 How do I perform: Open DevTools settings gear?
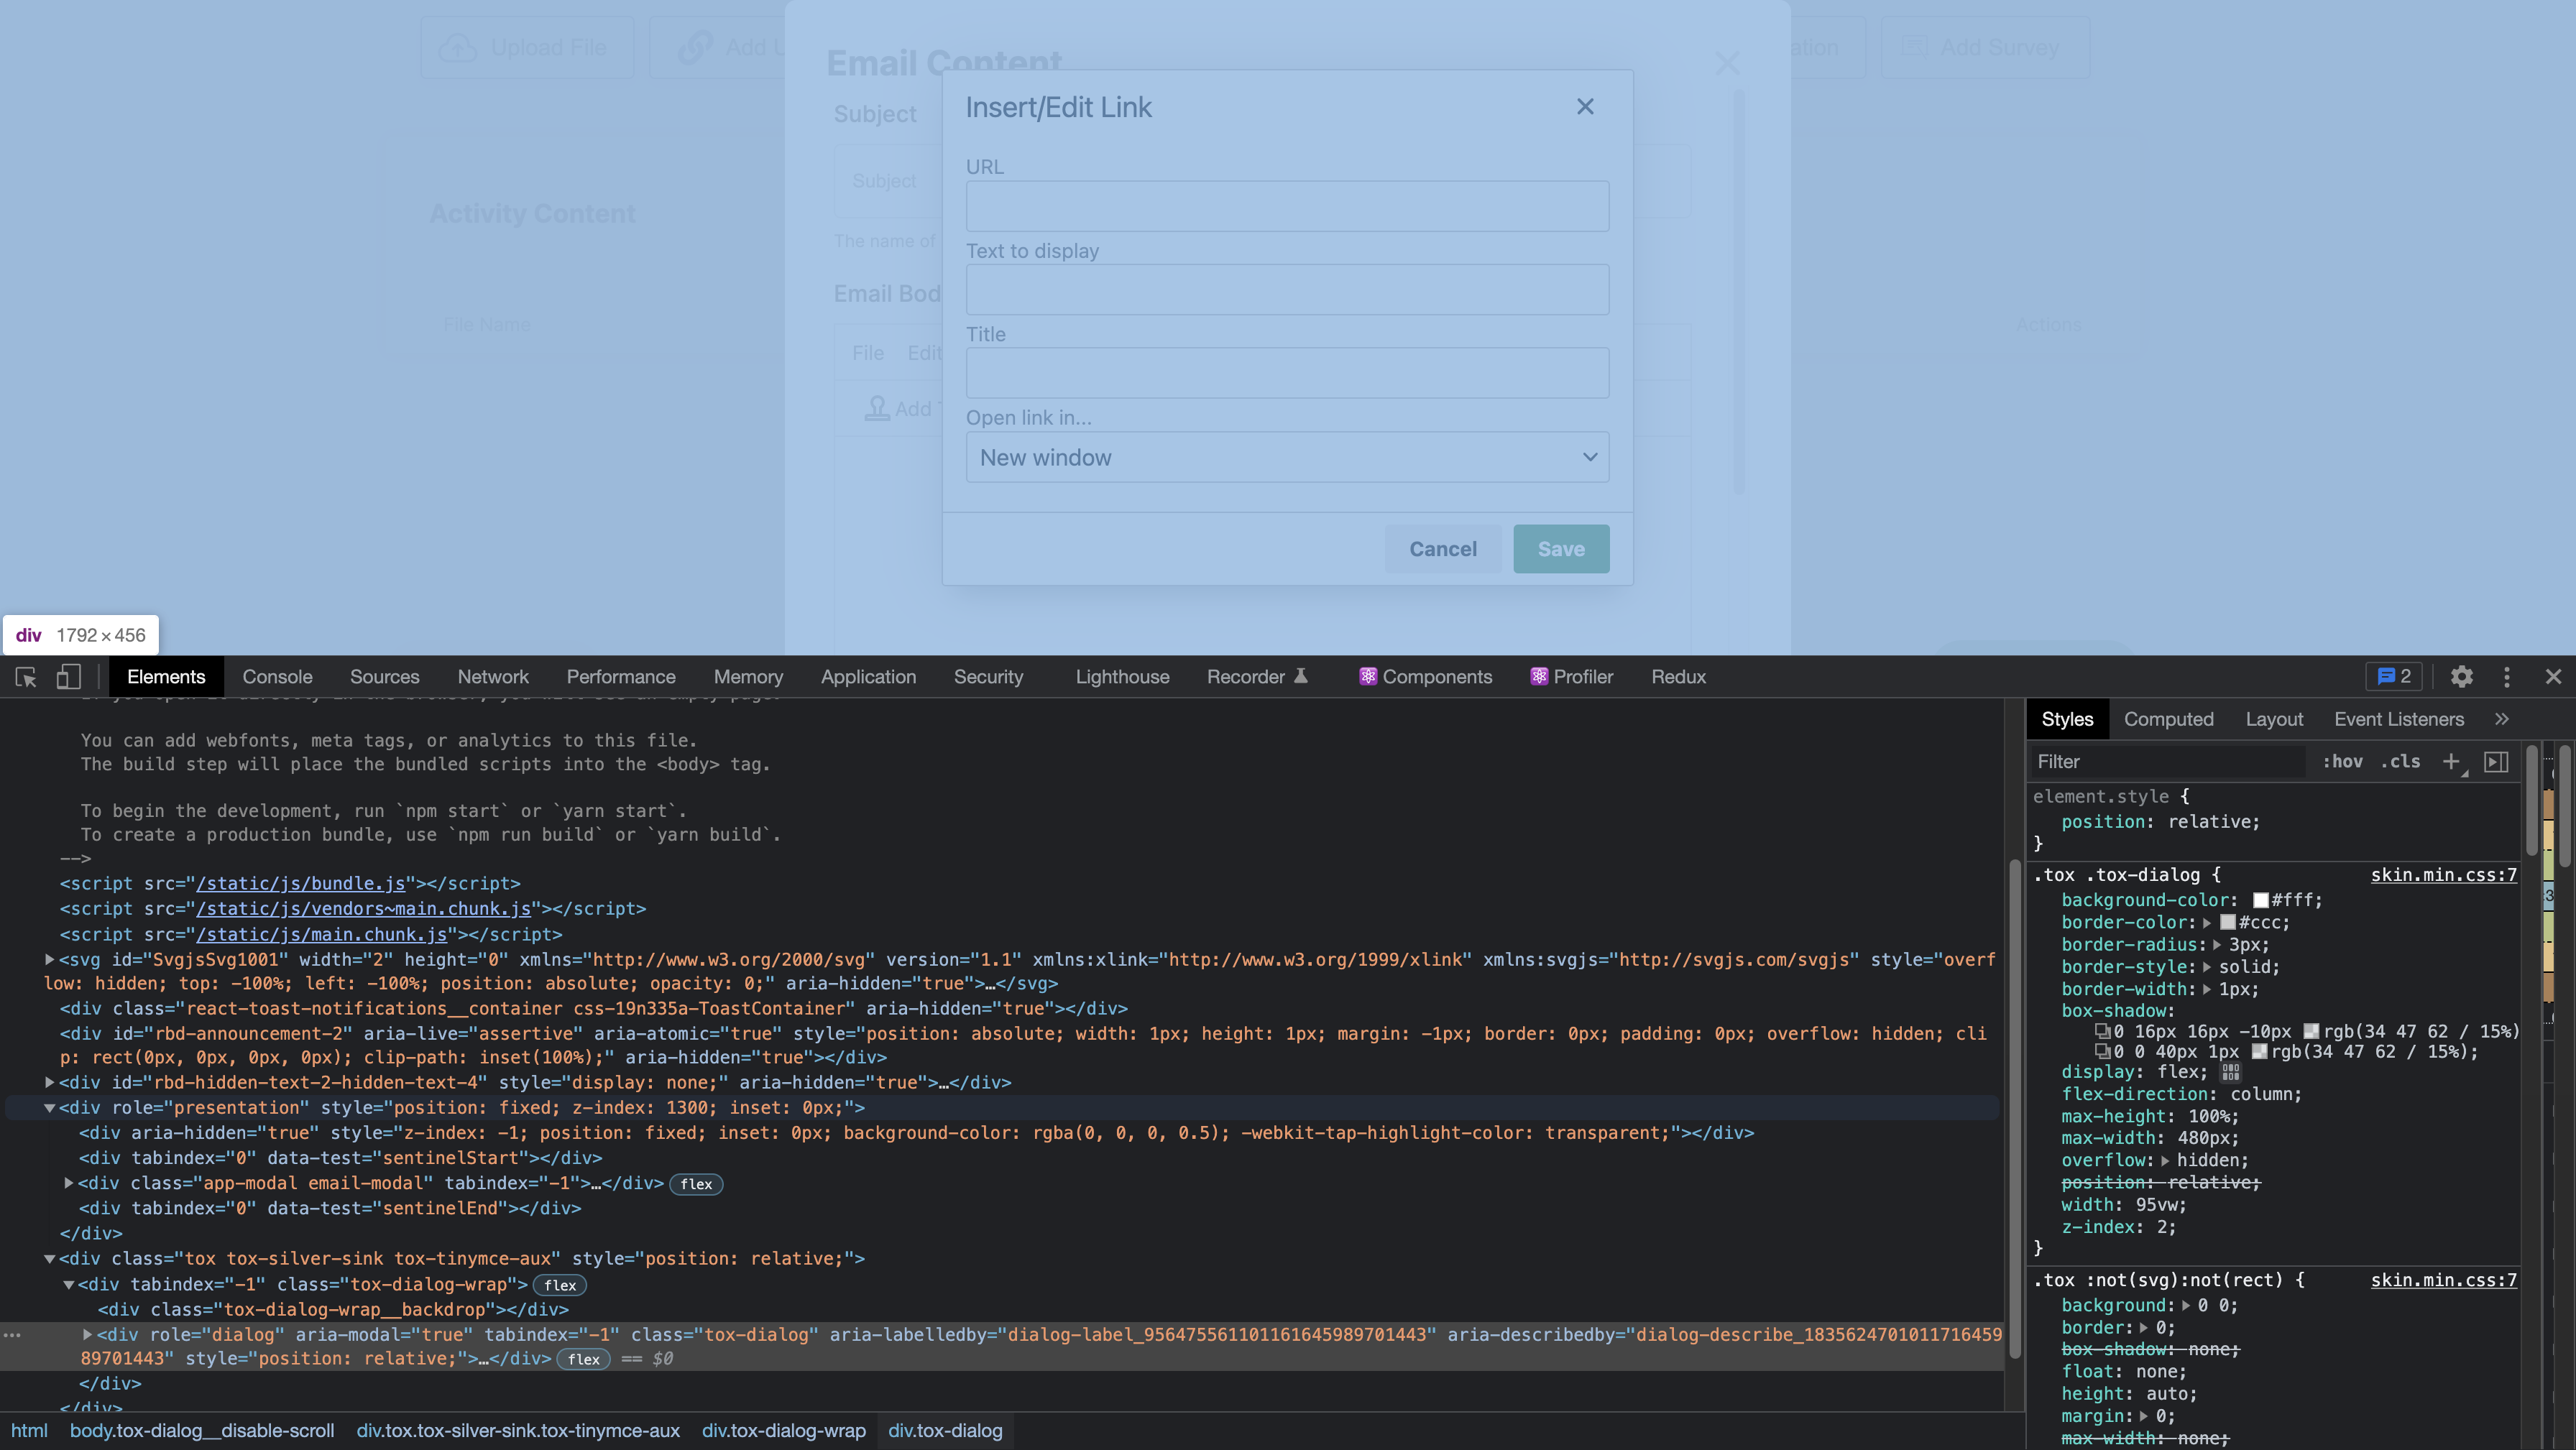coord(2461,677)
